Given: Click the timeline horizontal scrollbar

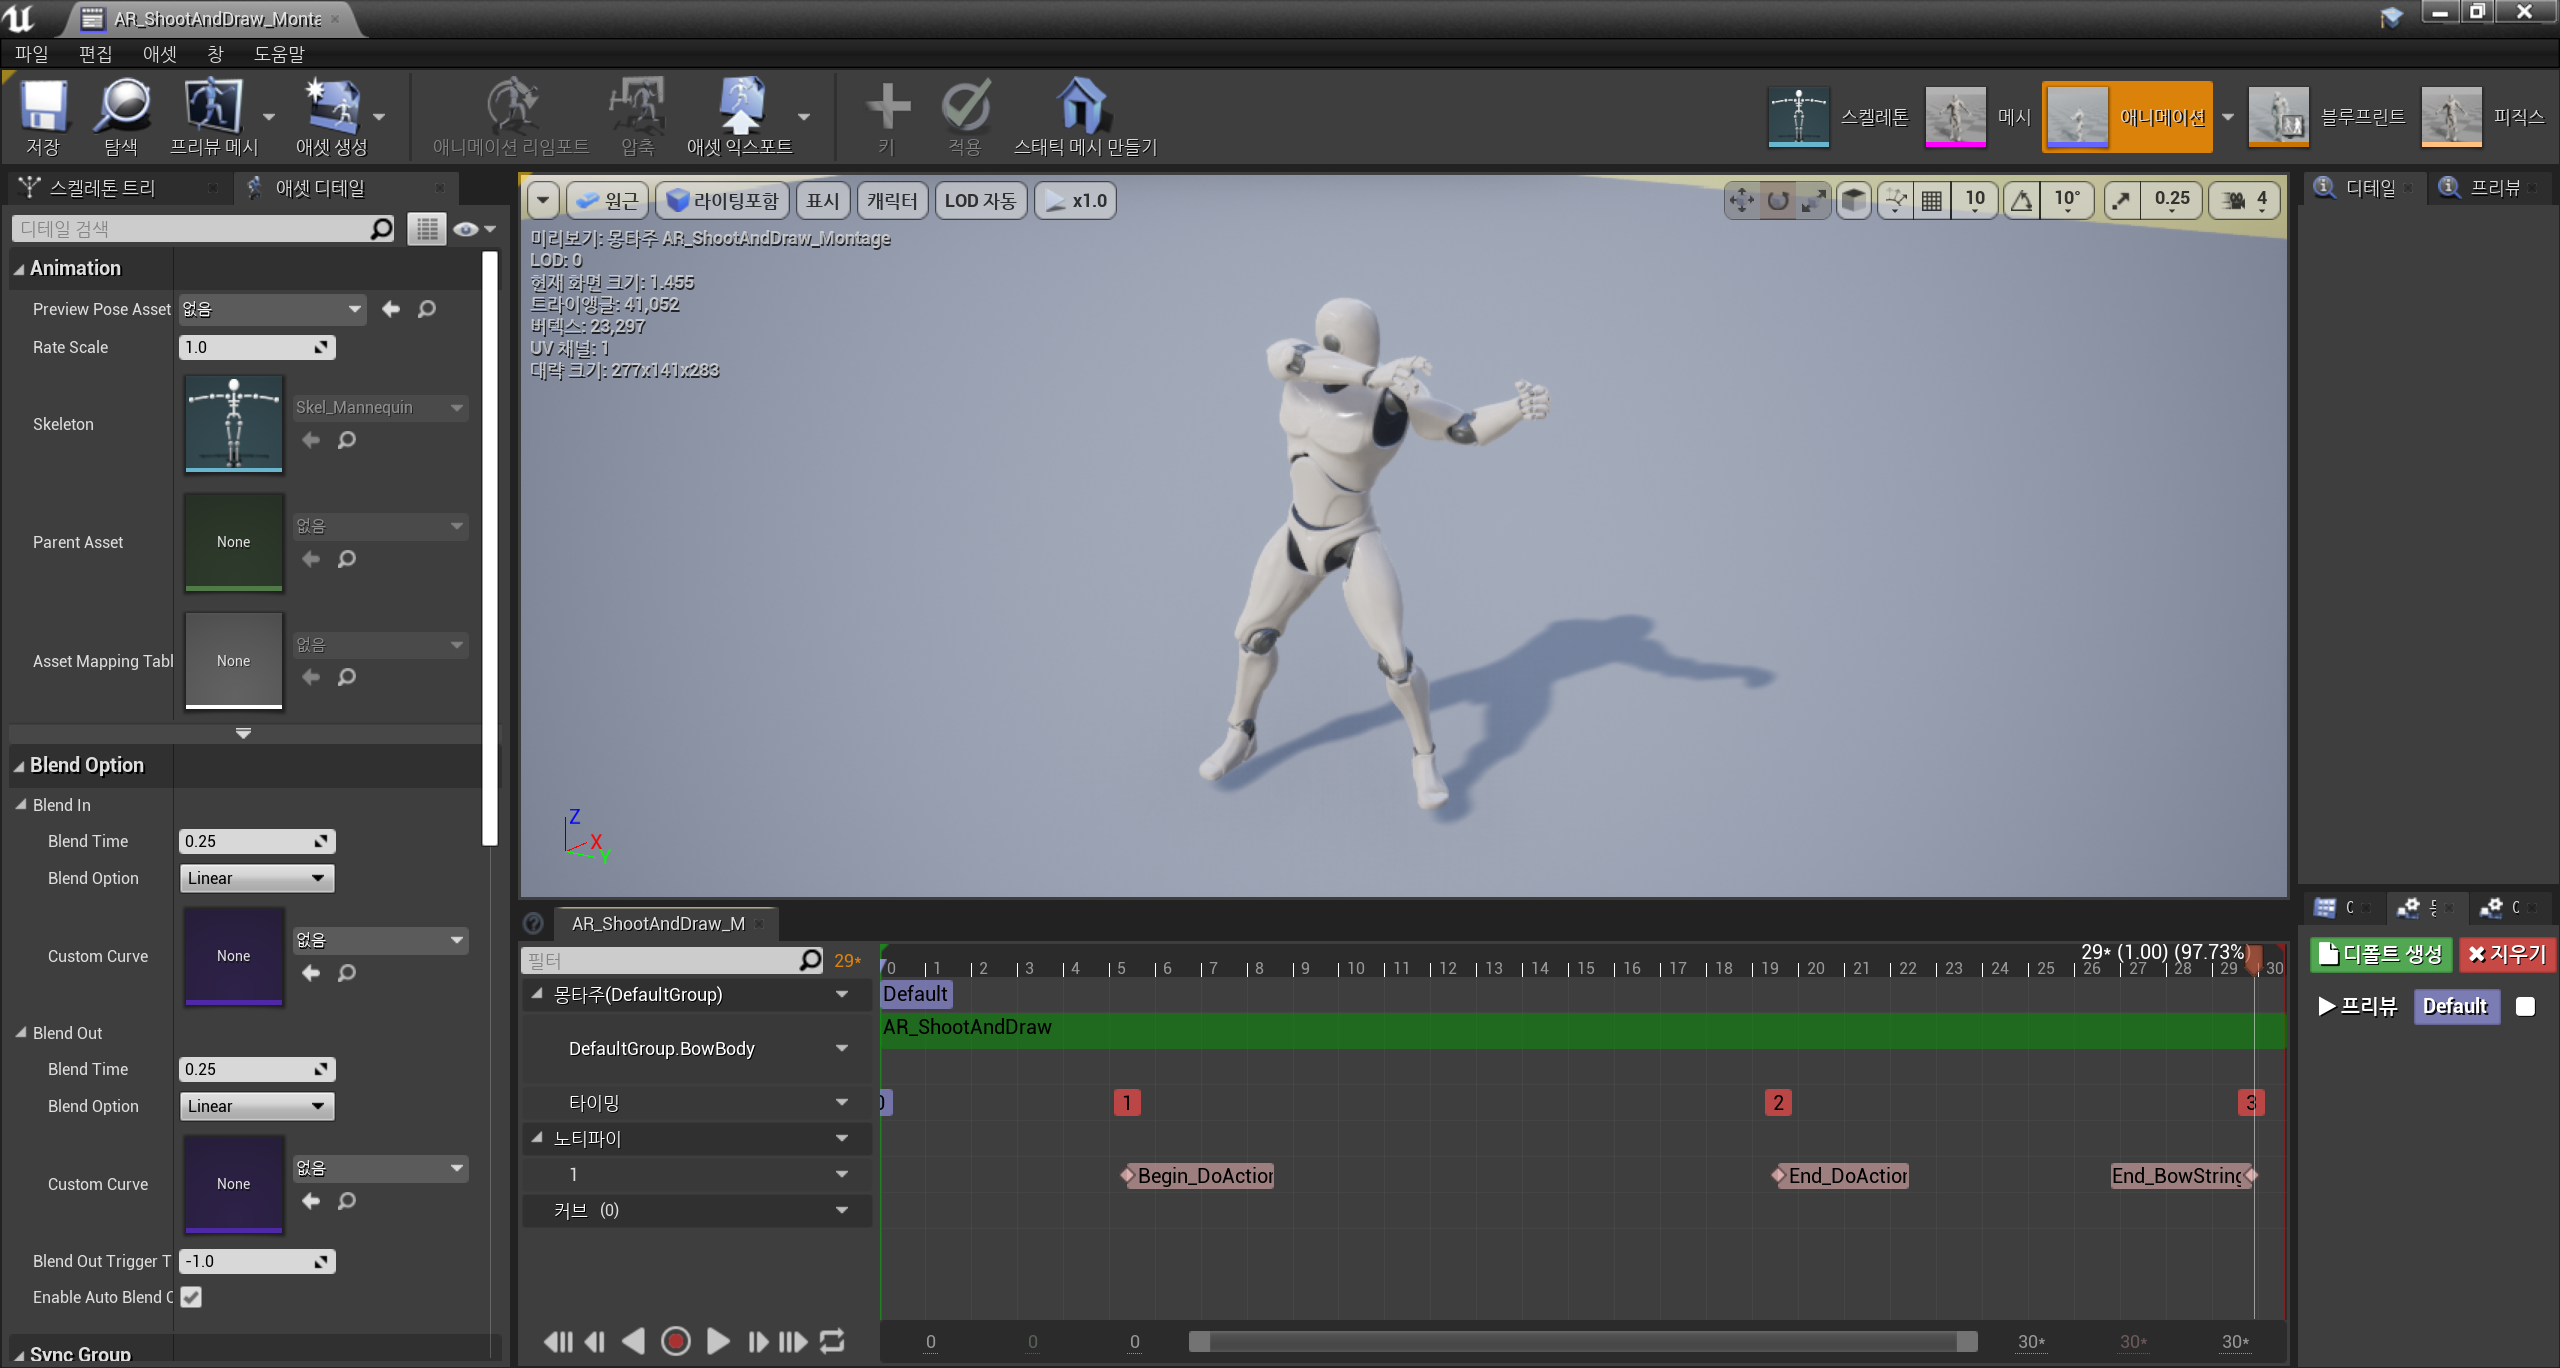Looking at the screenshot, I should tap(1582, 1341).
